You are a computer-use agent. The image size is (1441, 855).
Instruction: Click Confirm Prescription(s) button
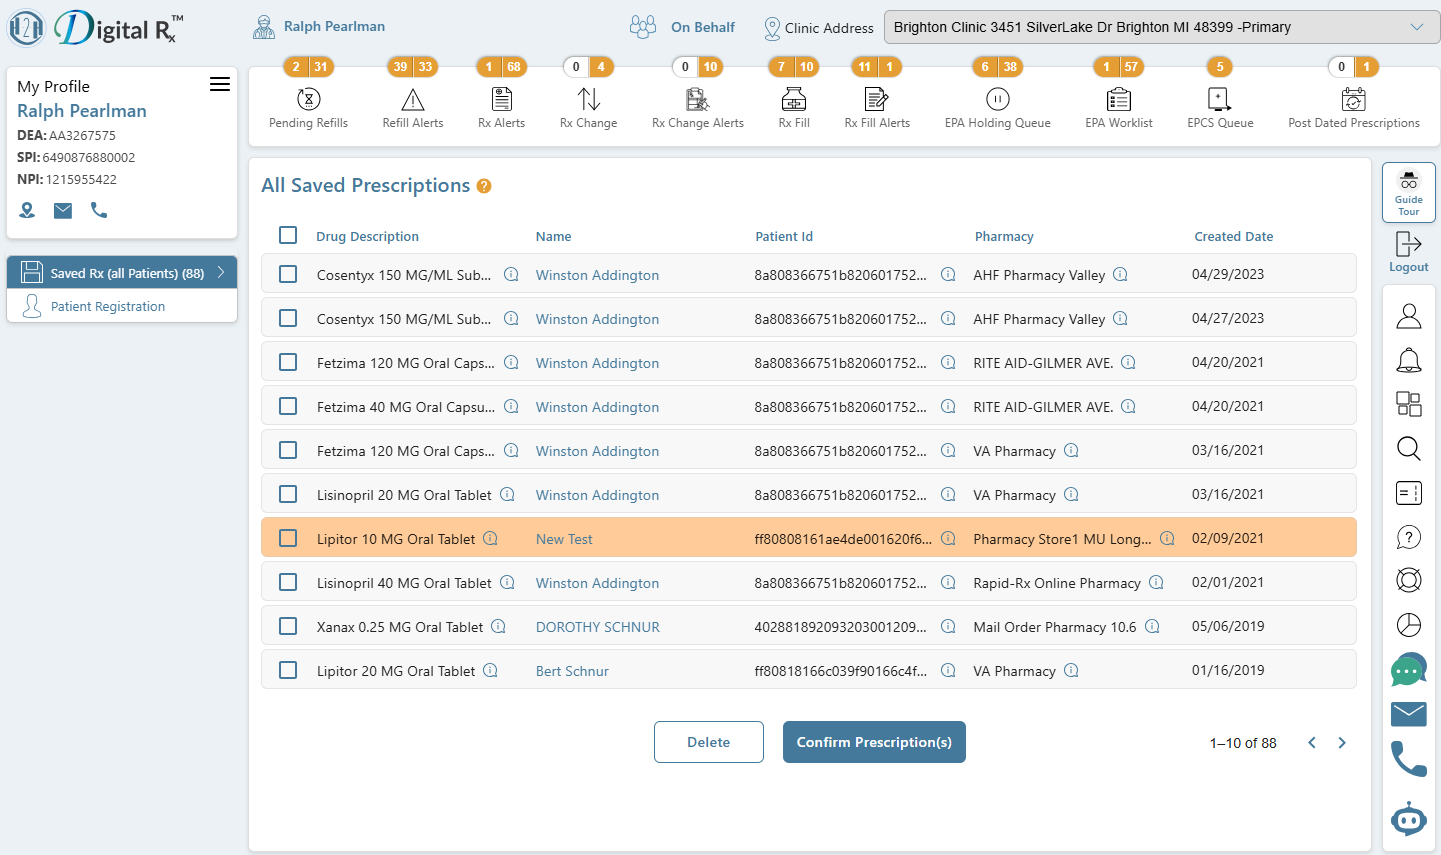point(874,742)
